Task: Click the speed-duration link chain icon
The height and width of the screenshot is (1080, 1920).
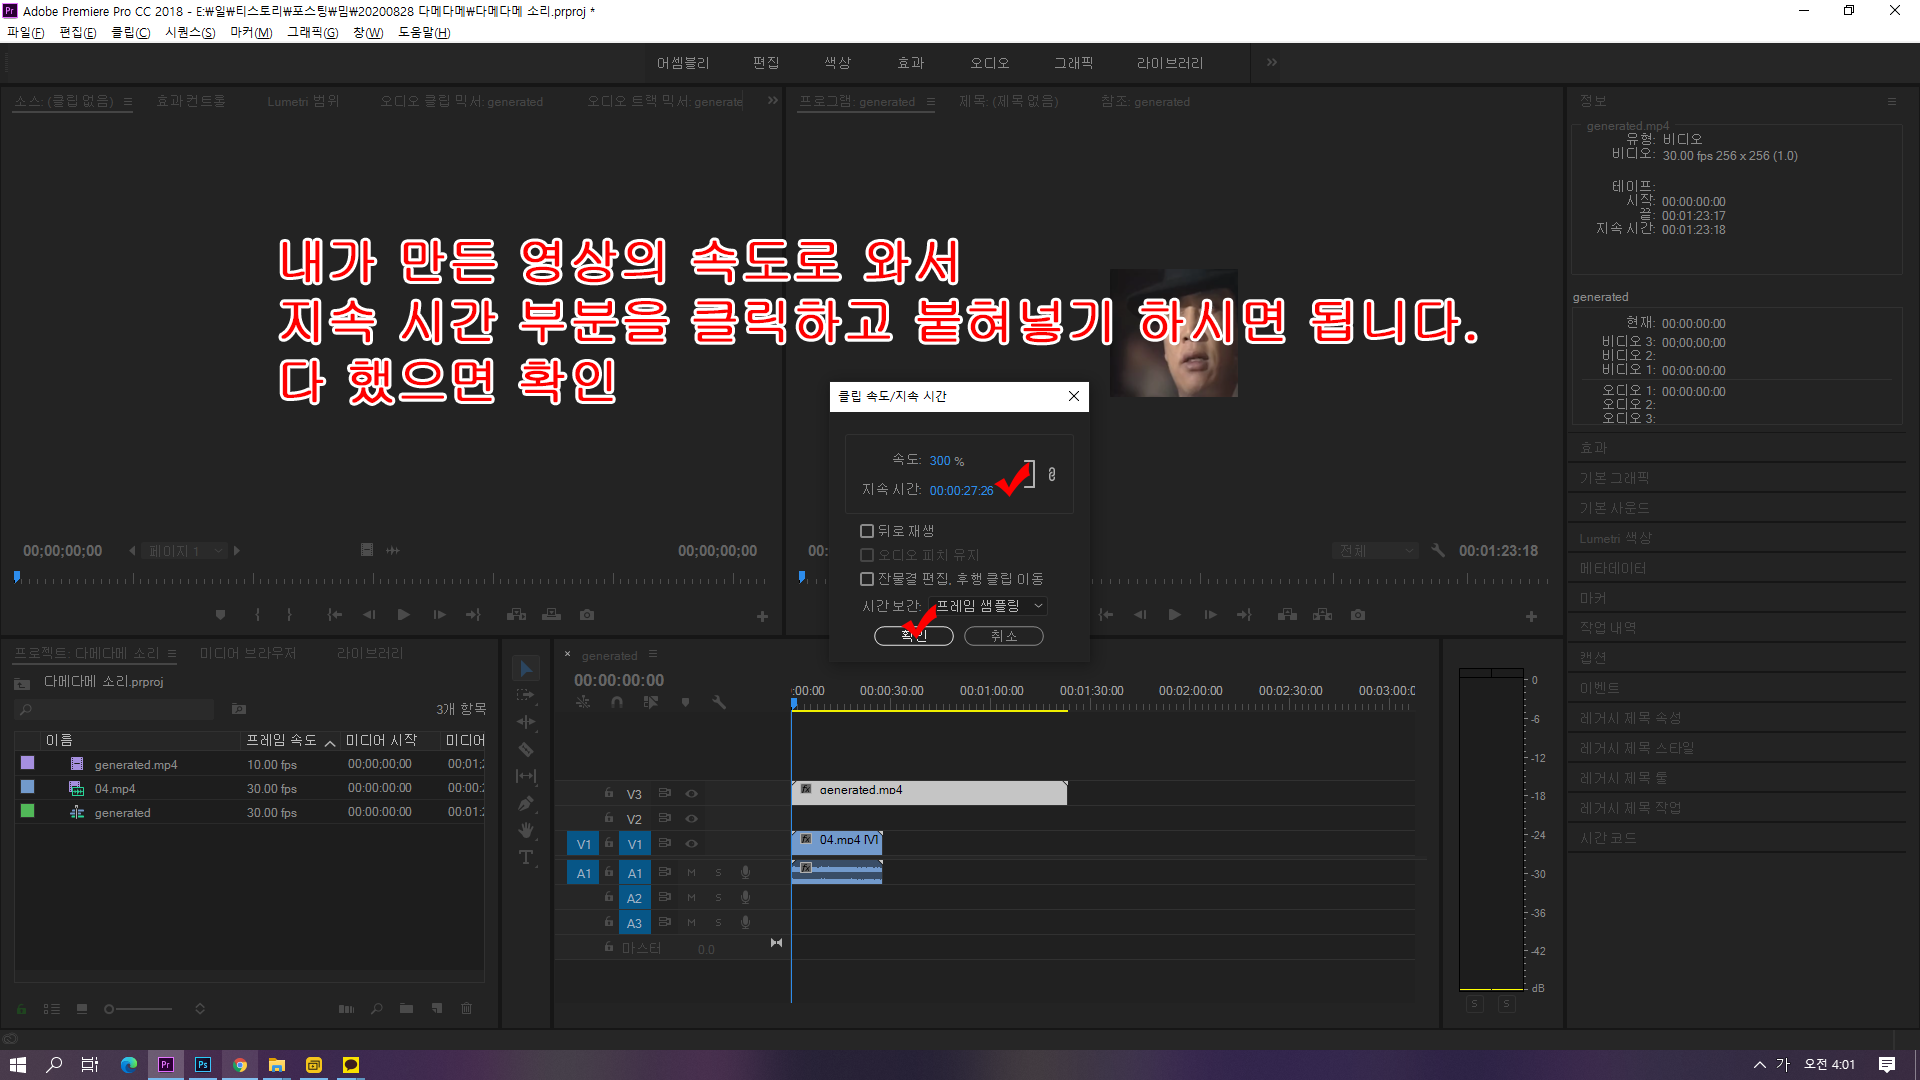Action: (x=1052, y=474)
